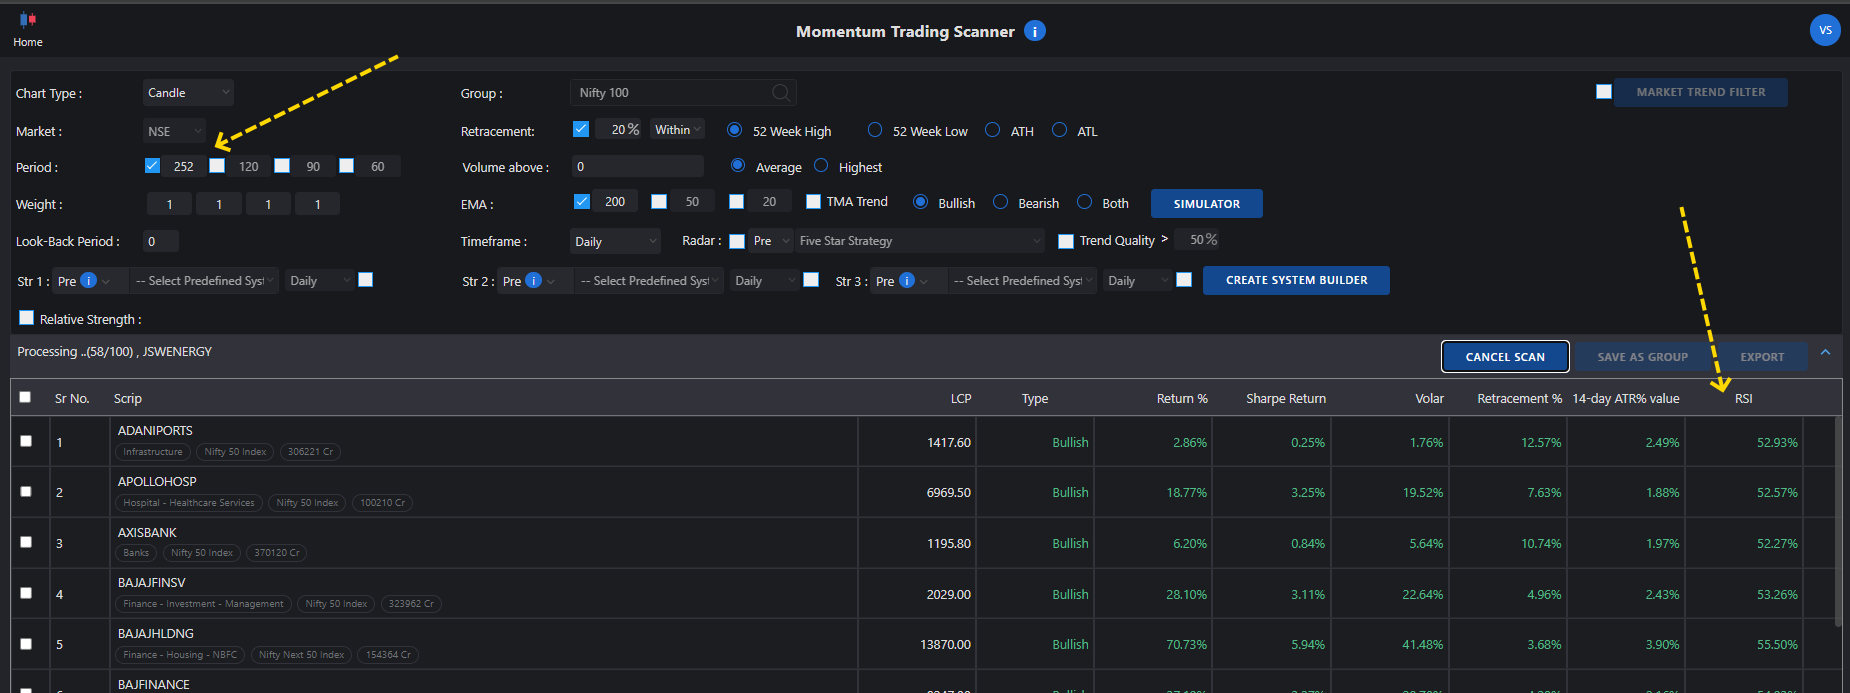Click APOLLOHOSP scrip name
1850x693 pixels.
click(x=157, y=481)
